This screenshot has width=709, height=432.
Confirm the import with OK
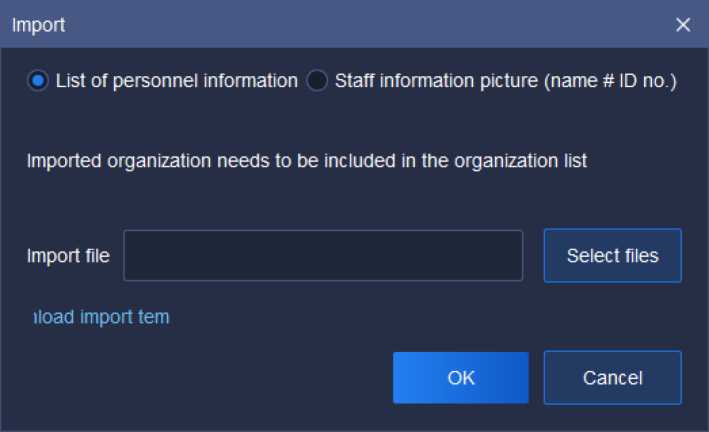pos(461,377)
